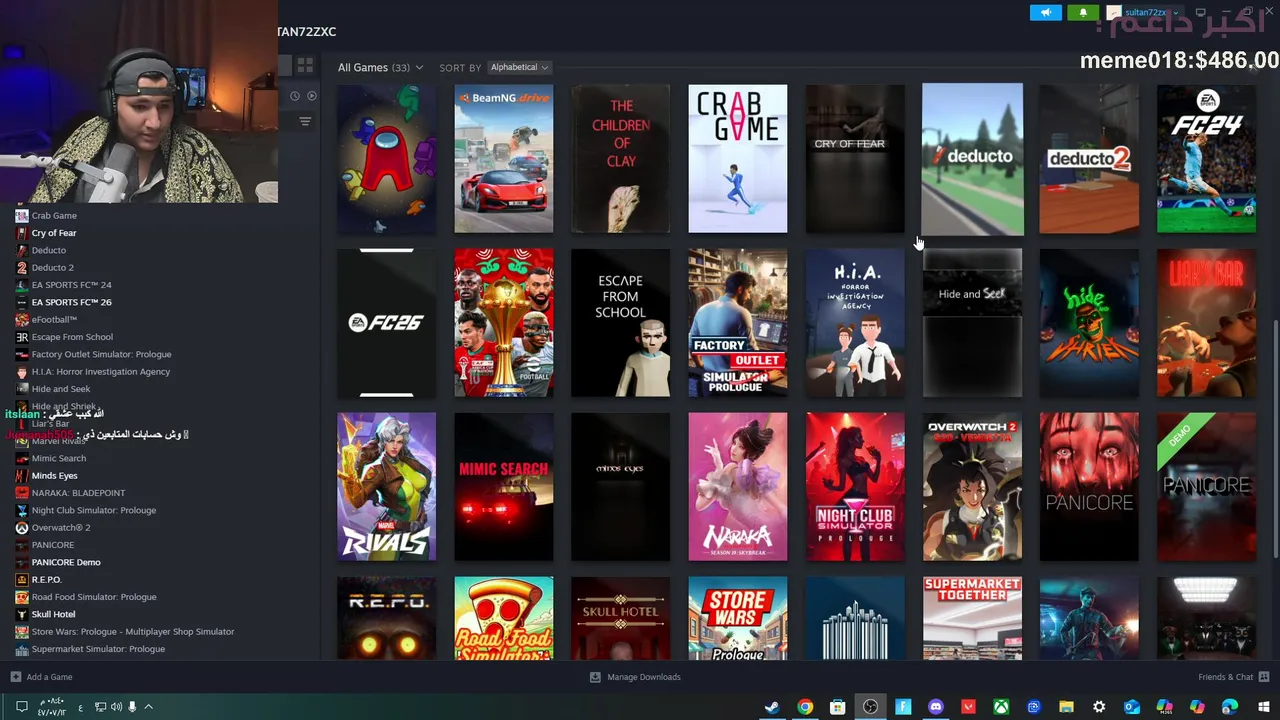Open the Xbox app from taskbar
This screenshot has height=720, width=1280.
tap(1001, 707)
